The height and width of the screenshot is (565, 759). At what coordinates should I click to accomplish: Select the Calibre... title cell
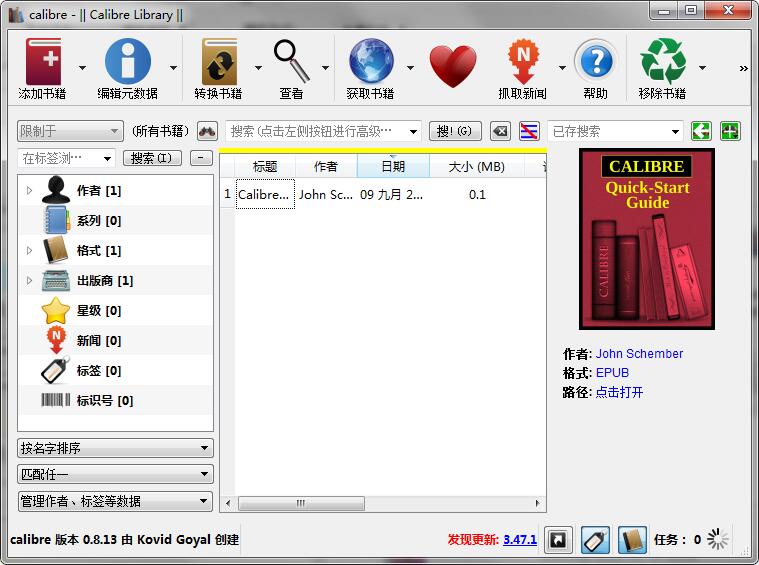coord(265,194)
